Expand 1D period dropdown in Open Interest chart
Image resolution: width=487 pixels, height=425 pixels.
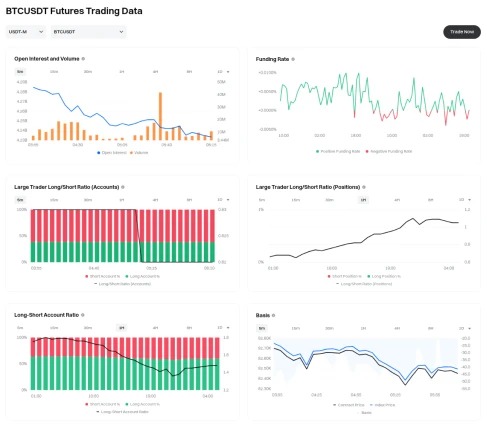(x=223, y=72)
